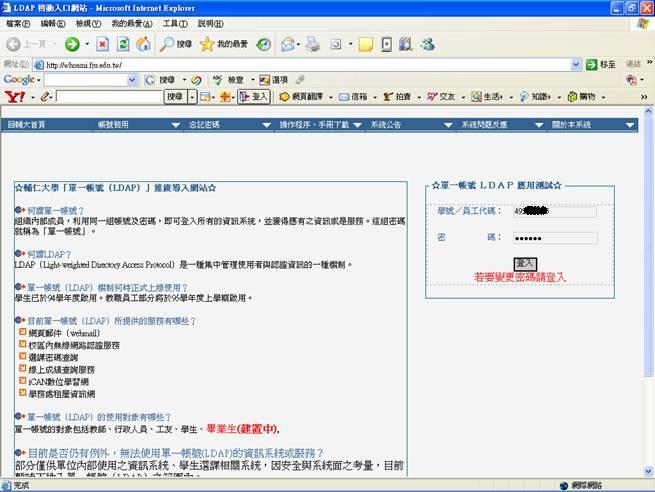Click the Yahoo! logo icon
Viewport: 655px width, 492px height.
pos(15,97)
